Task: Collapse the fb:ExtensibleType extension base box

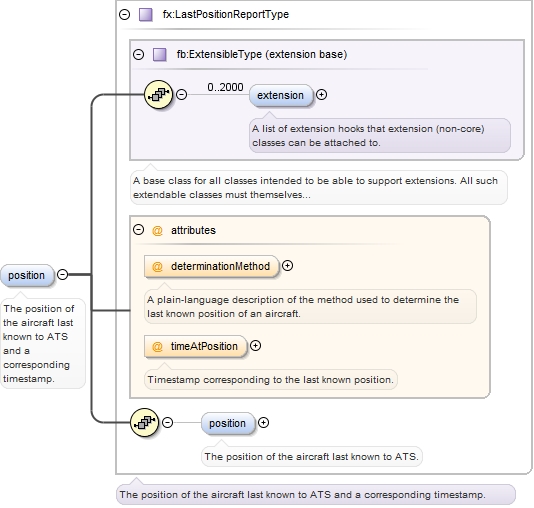Action: coord(138,54)
